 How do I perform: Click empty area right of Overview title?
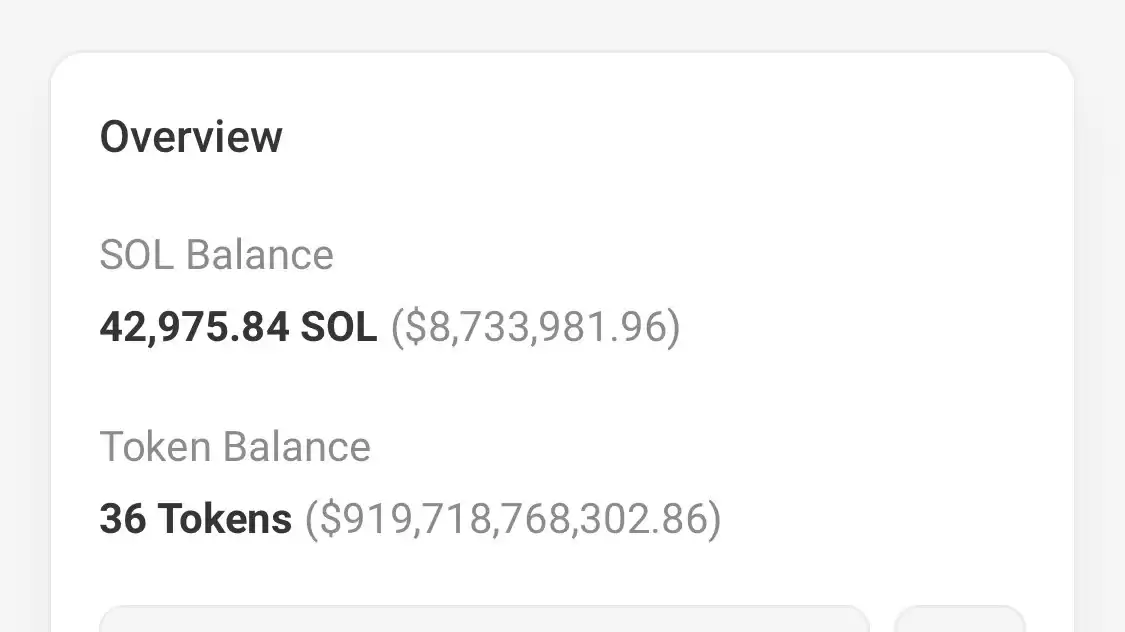[646, 136]
